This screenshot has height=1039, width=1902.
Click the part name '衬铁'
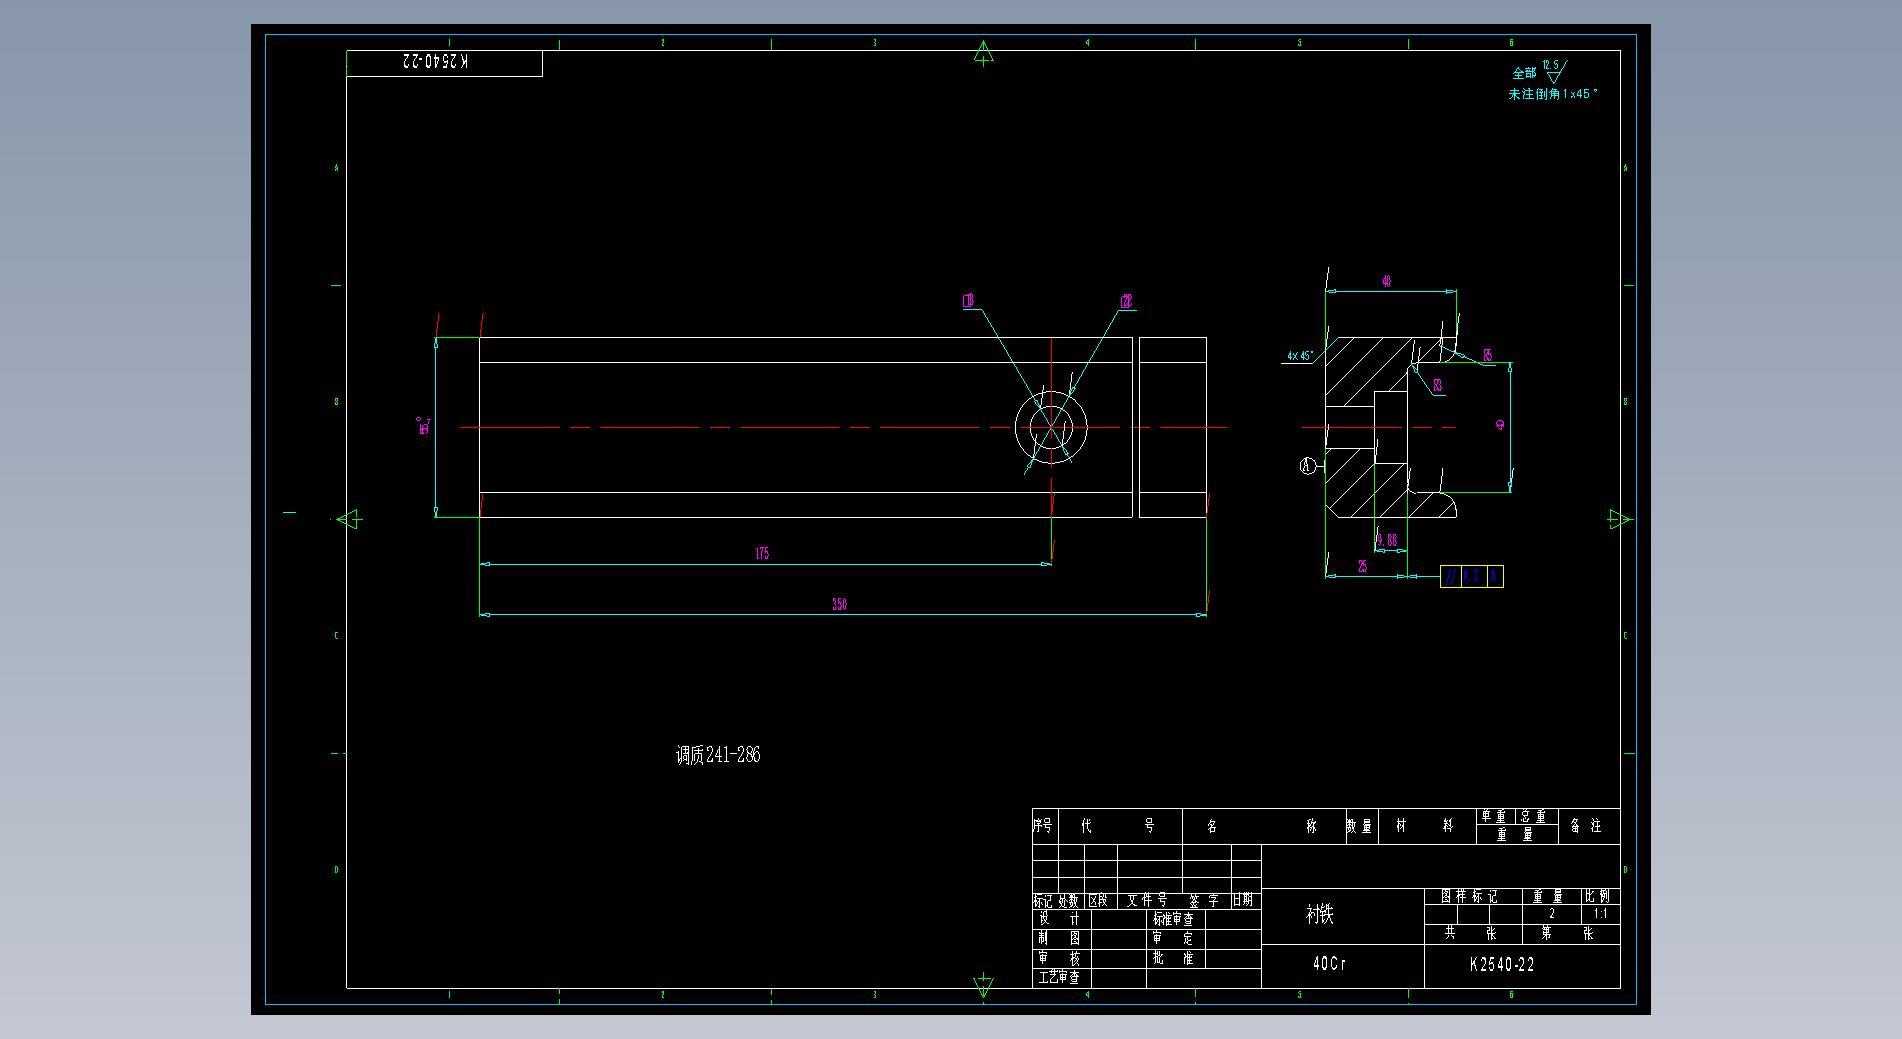(1320, 914)
